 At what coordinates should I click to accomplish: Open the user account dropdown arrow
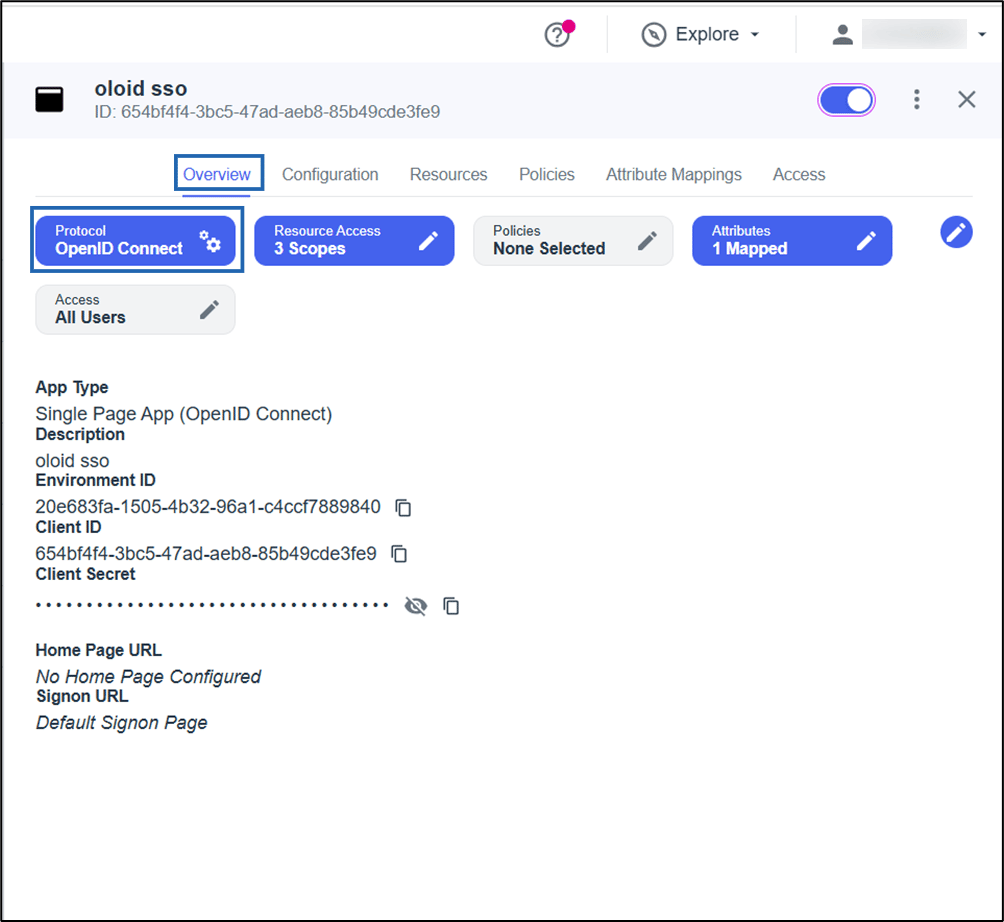pos(982,35)
